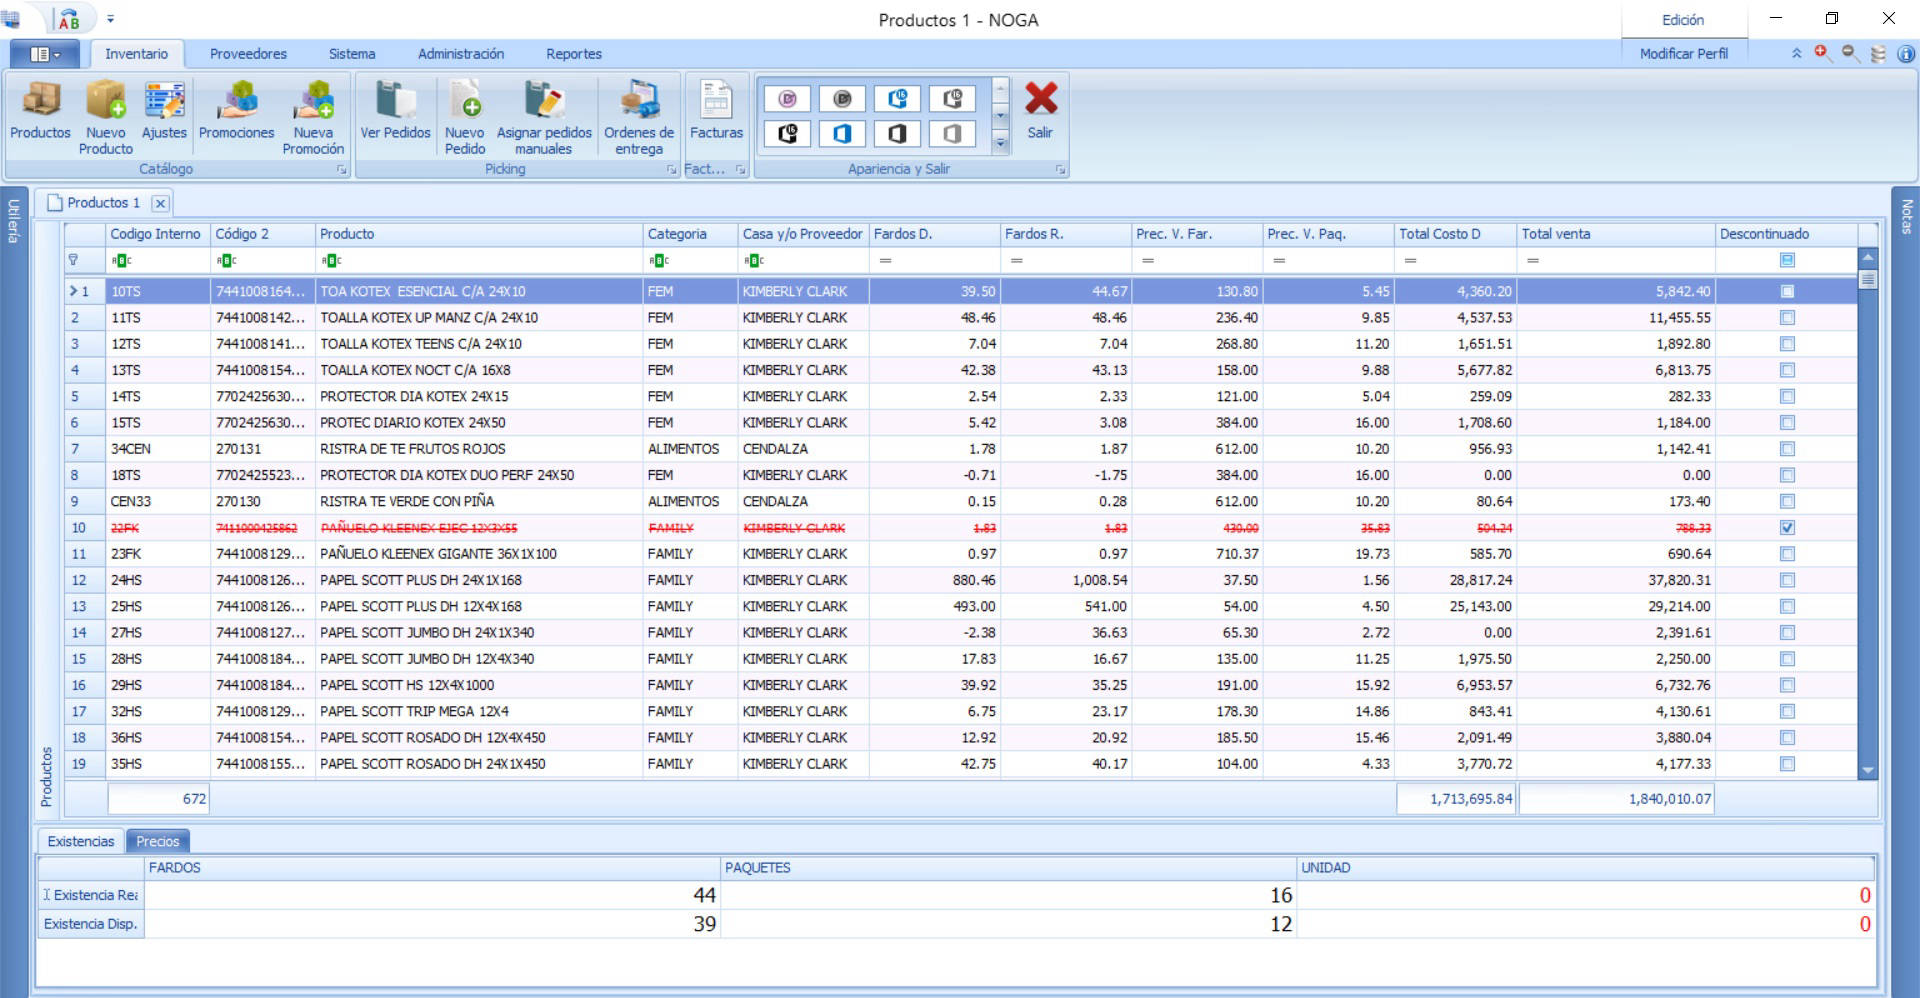Open the application menu dropdown button
Viewport: 1926px width, 998px height.
tap(45, 54)
